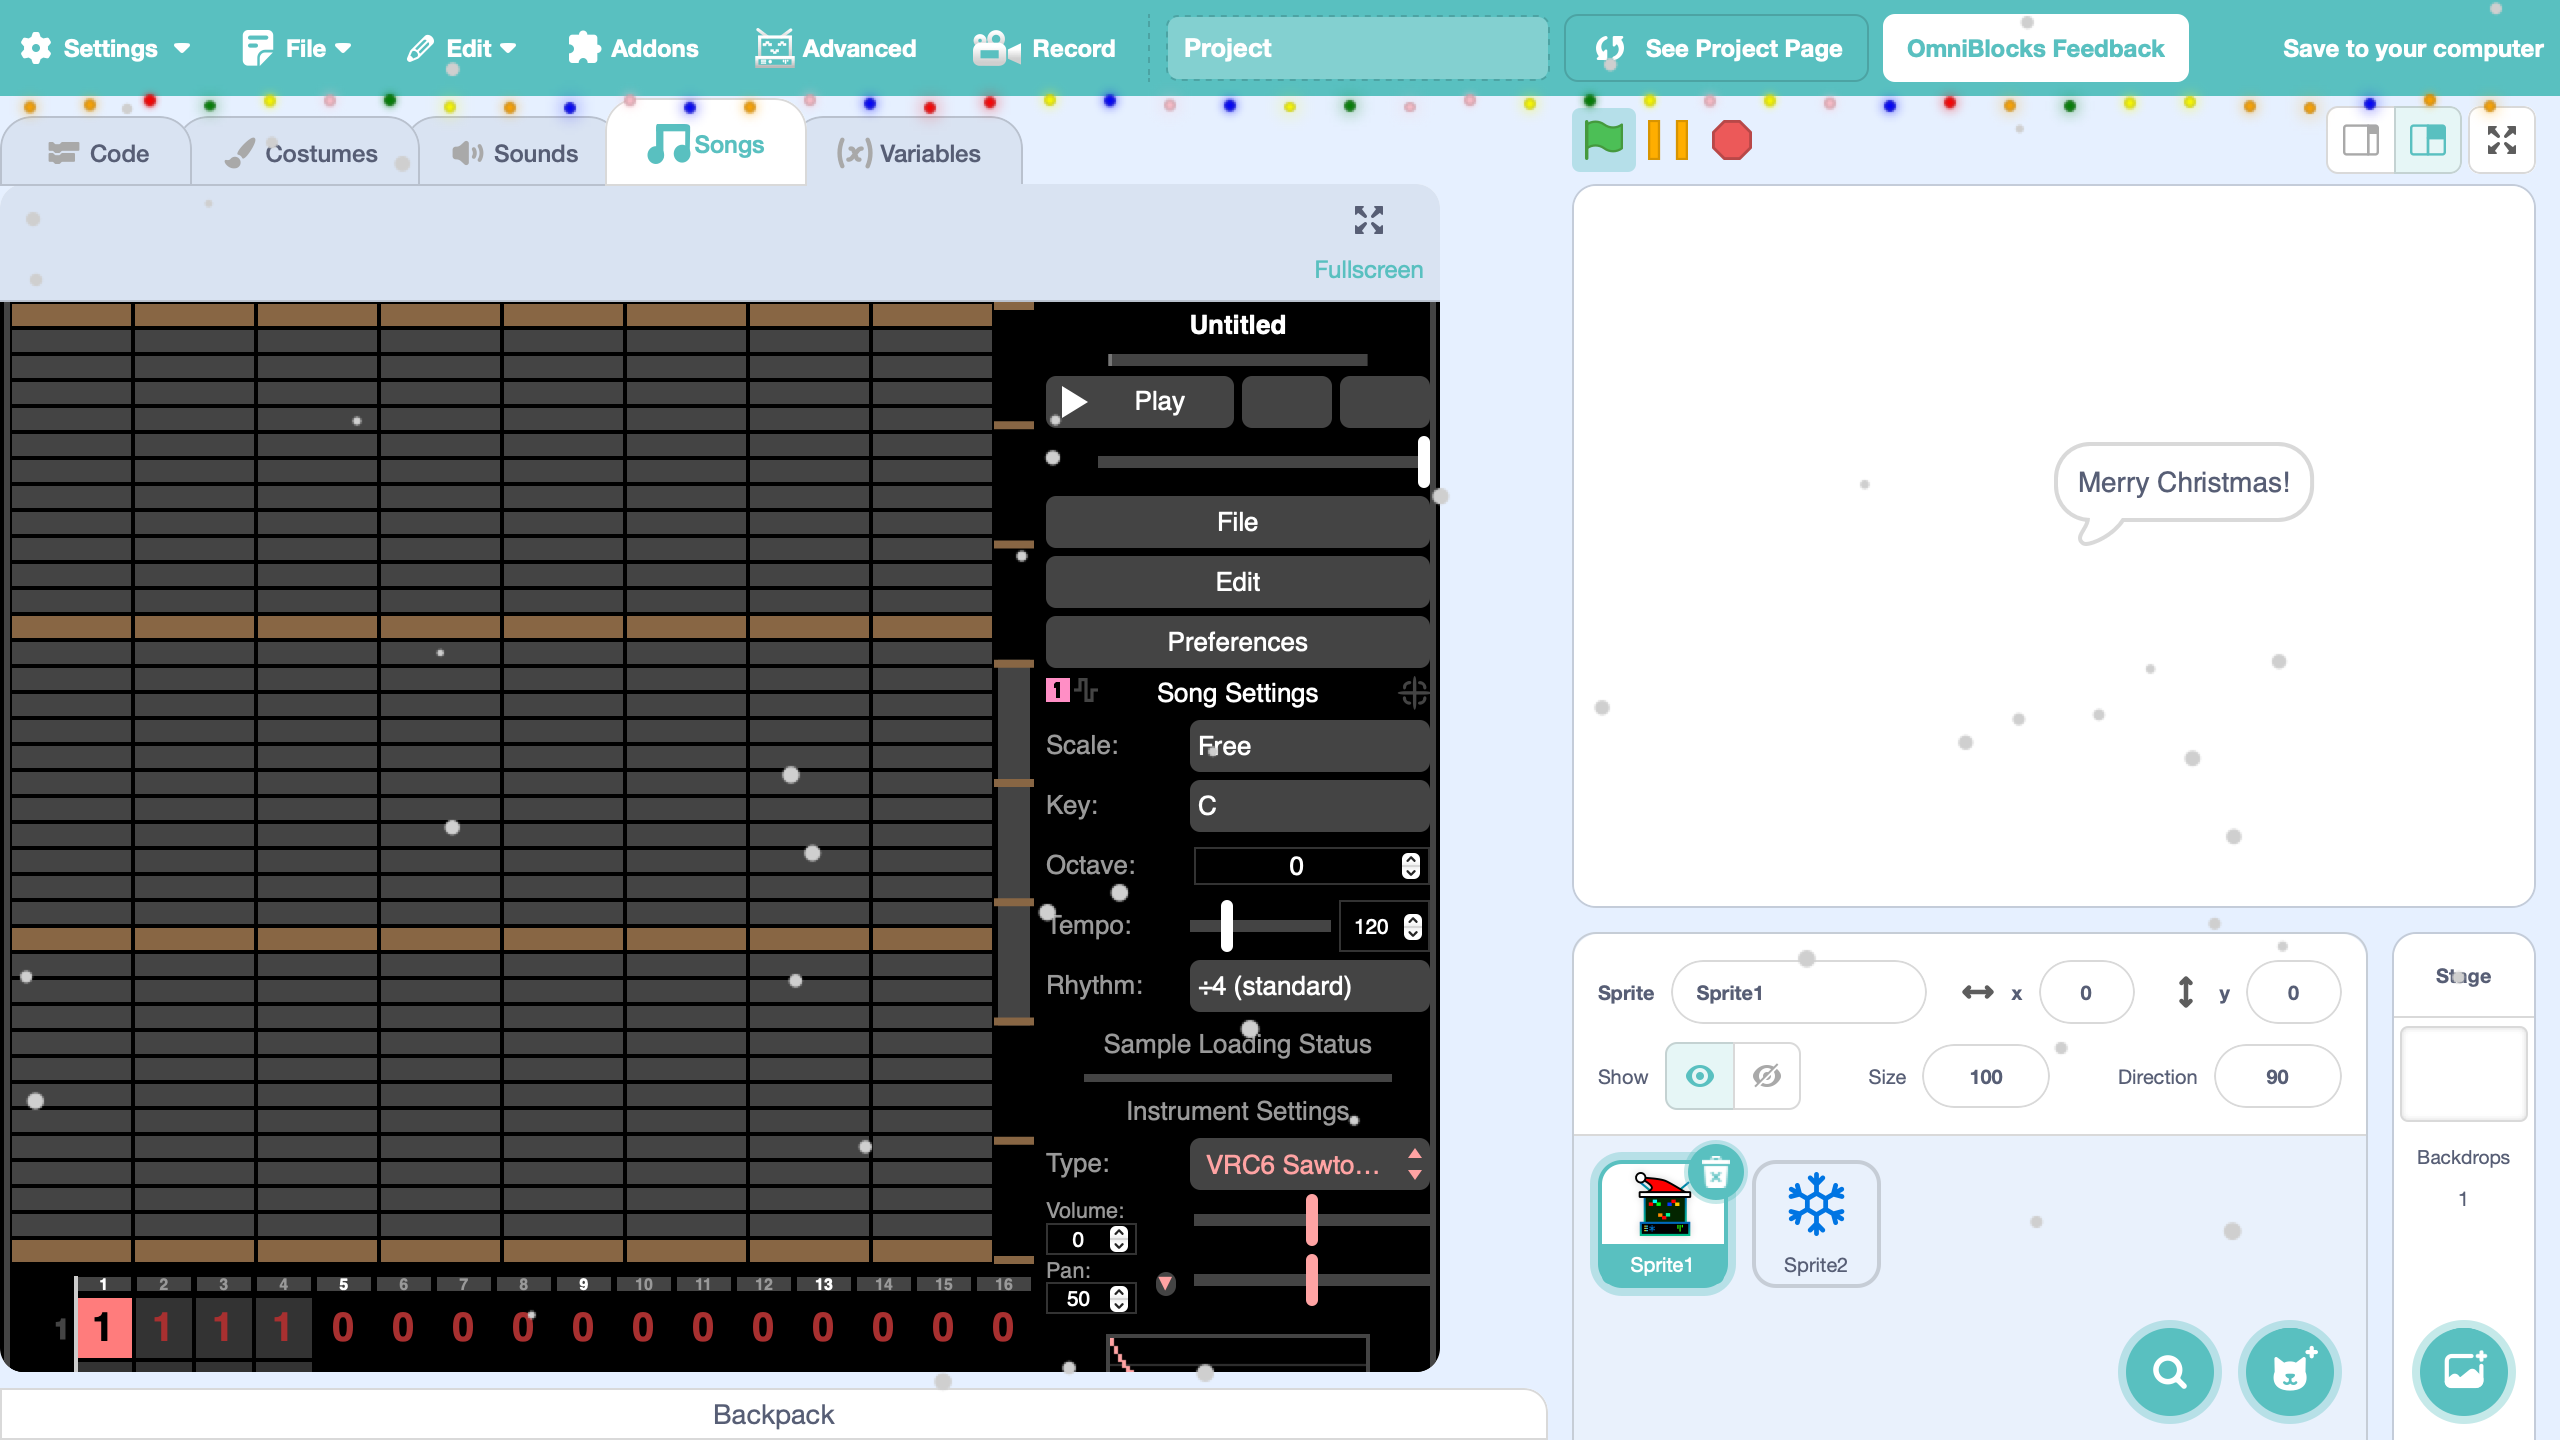The image size is (2560, 1440).
Task: Delete Sprite1 with the trash icon
Action: (1716, 1173)
